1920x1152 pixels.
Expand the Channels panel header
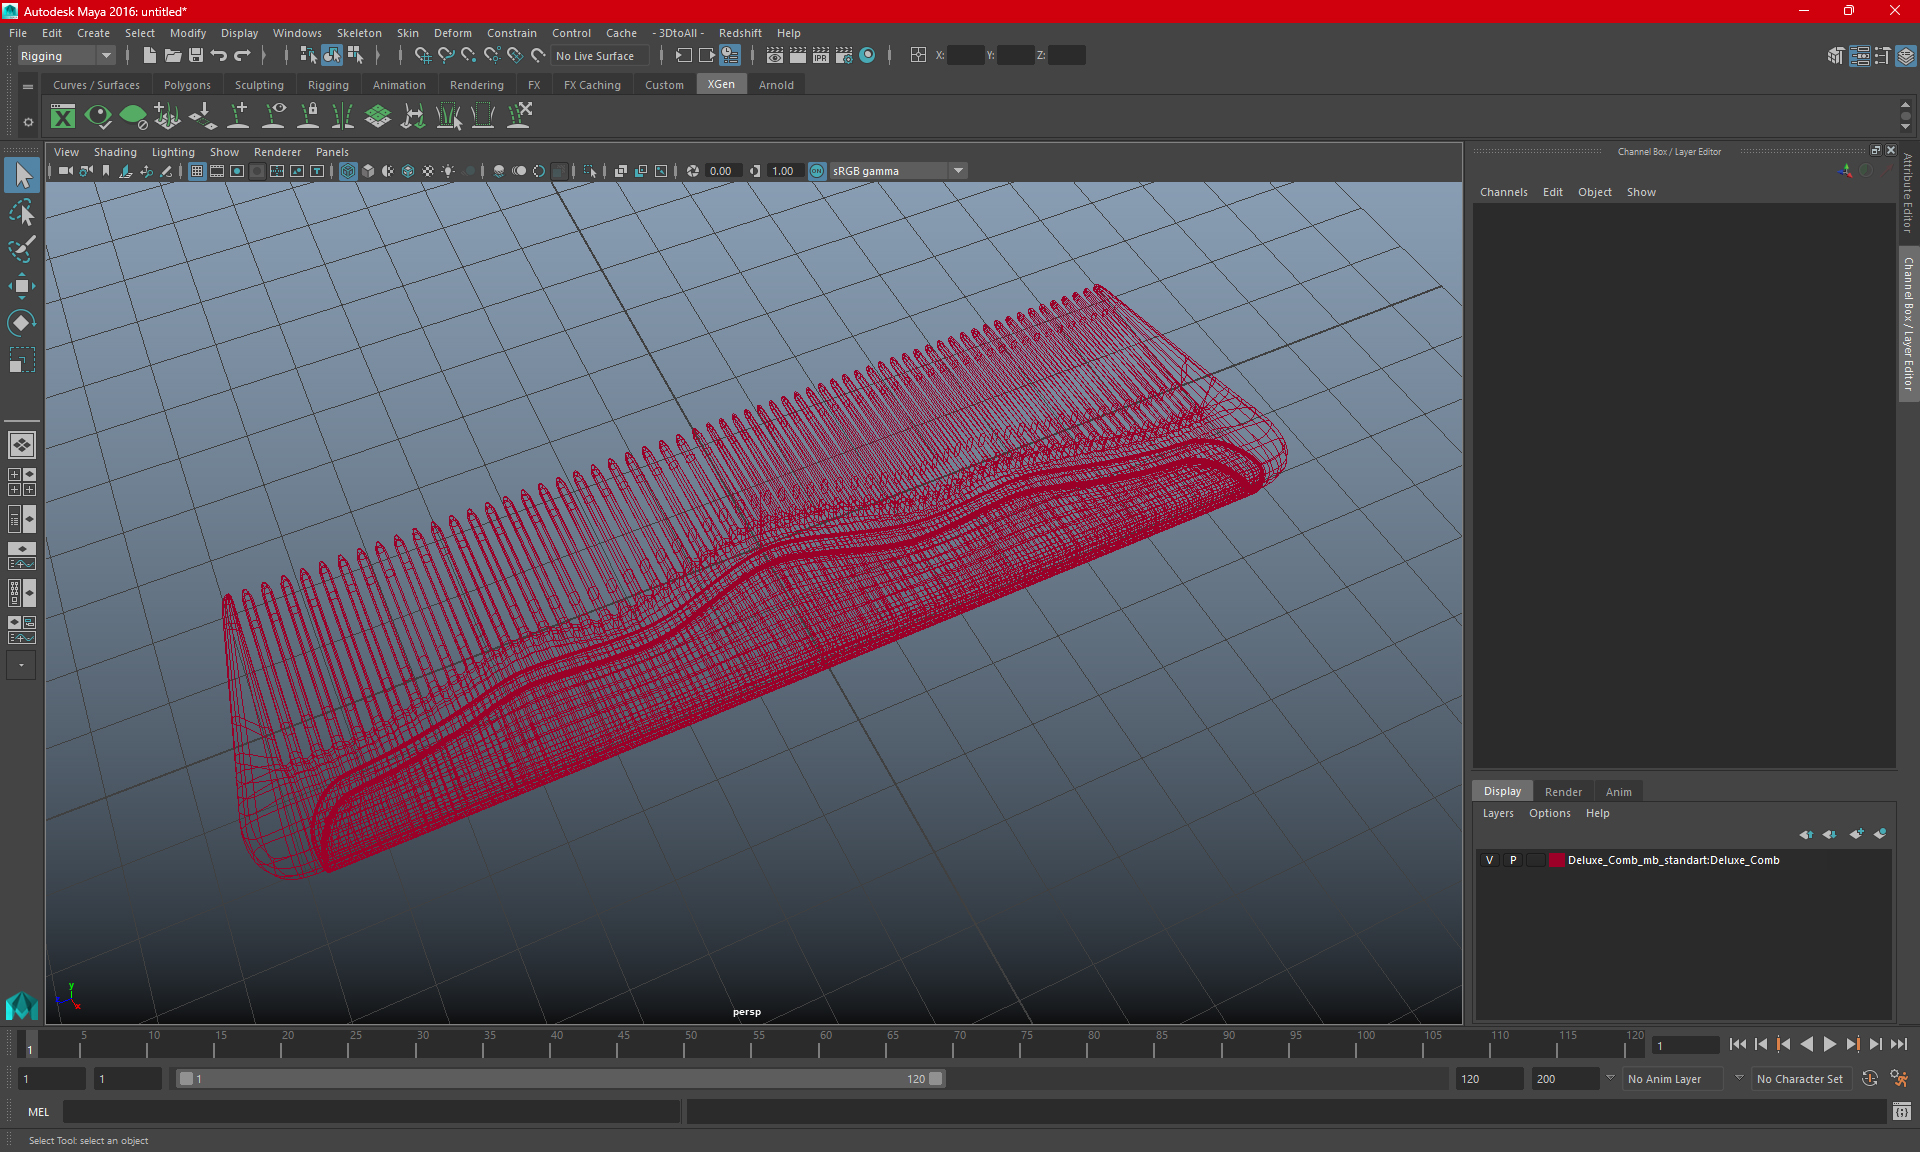pos(1504,192)
